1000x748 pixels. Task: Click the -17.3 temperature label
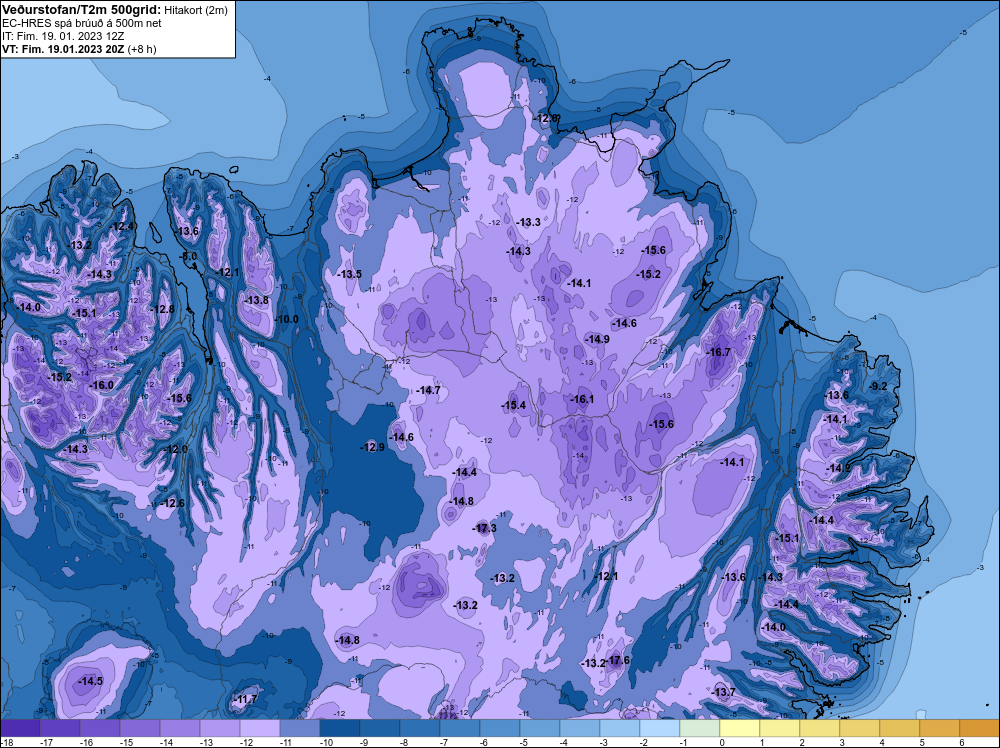pos(484,528)
